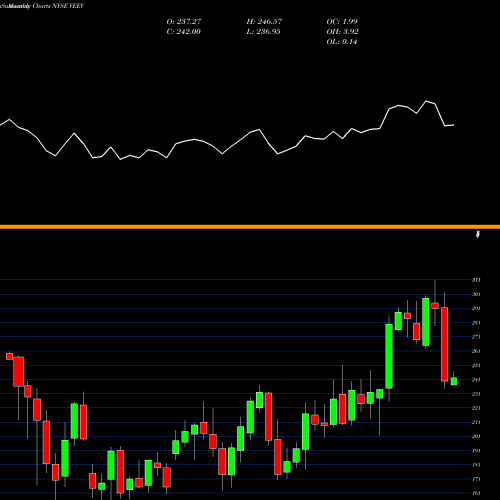The image size is (500, 500).
Task: Click the 201 price axis label
Action: [476, 436]
